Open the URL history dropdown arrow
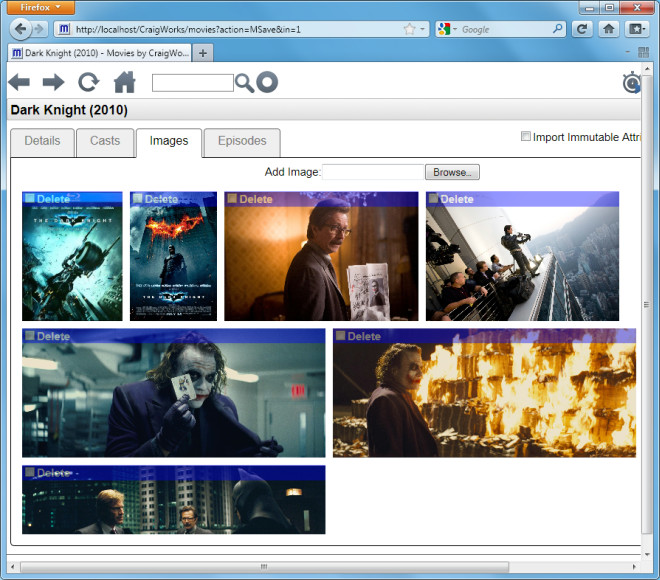 (x=422, y=29)
